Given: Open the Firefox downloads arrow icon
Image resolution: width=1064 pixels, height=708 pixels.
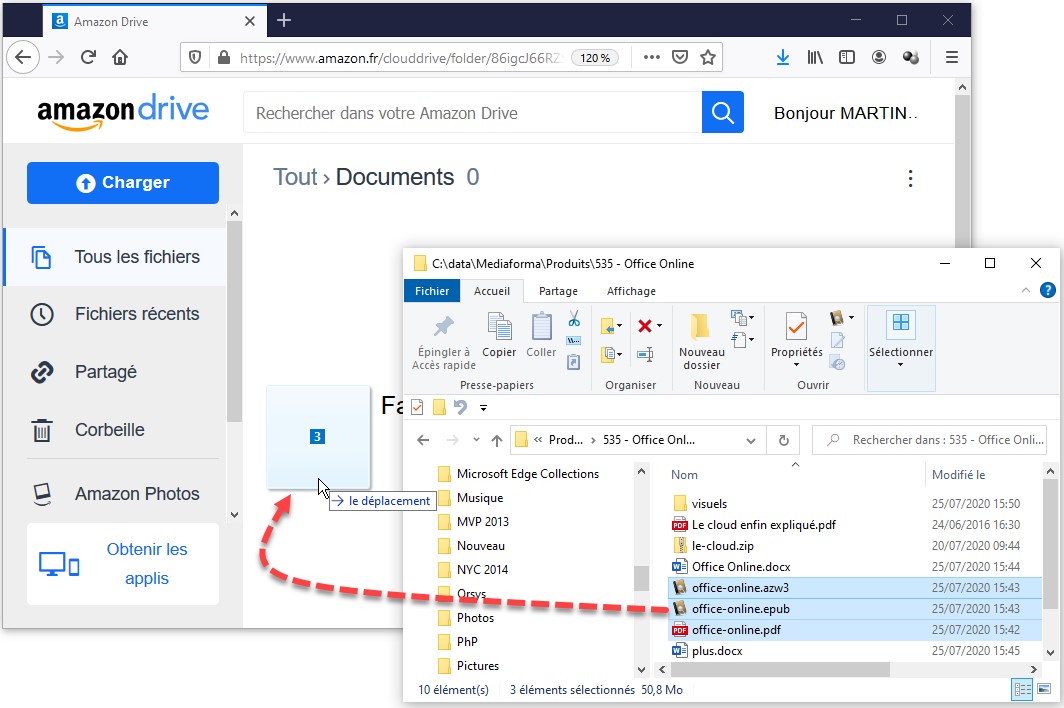Looking at the screenshot, I should (782, 57).
